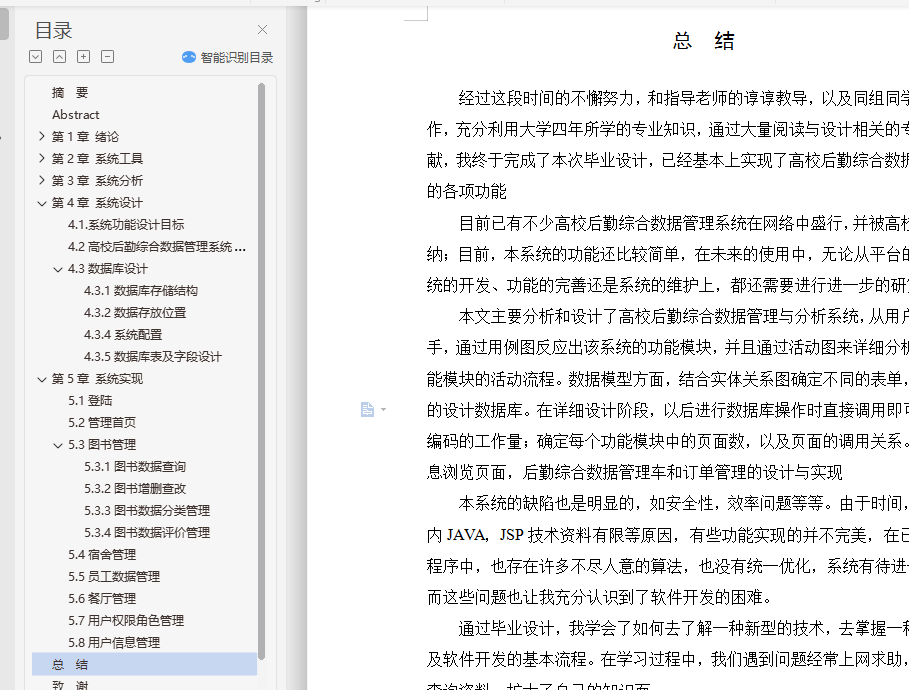
Task: Click the outline panel vertical scrollbar
Action: click(261, 371)
